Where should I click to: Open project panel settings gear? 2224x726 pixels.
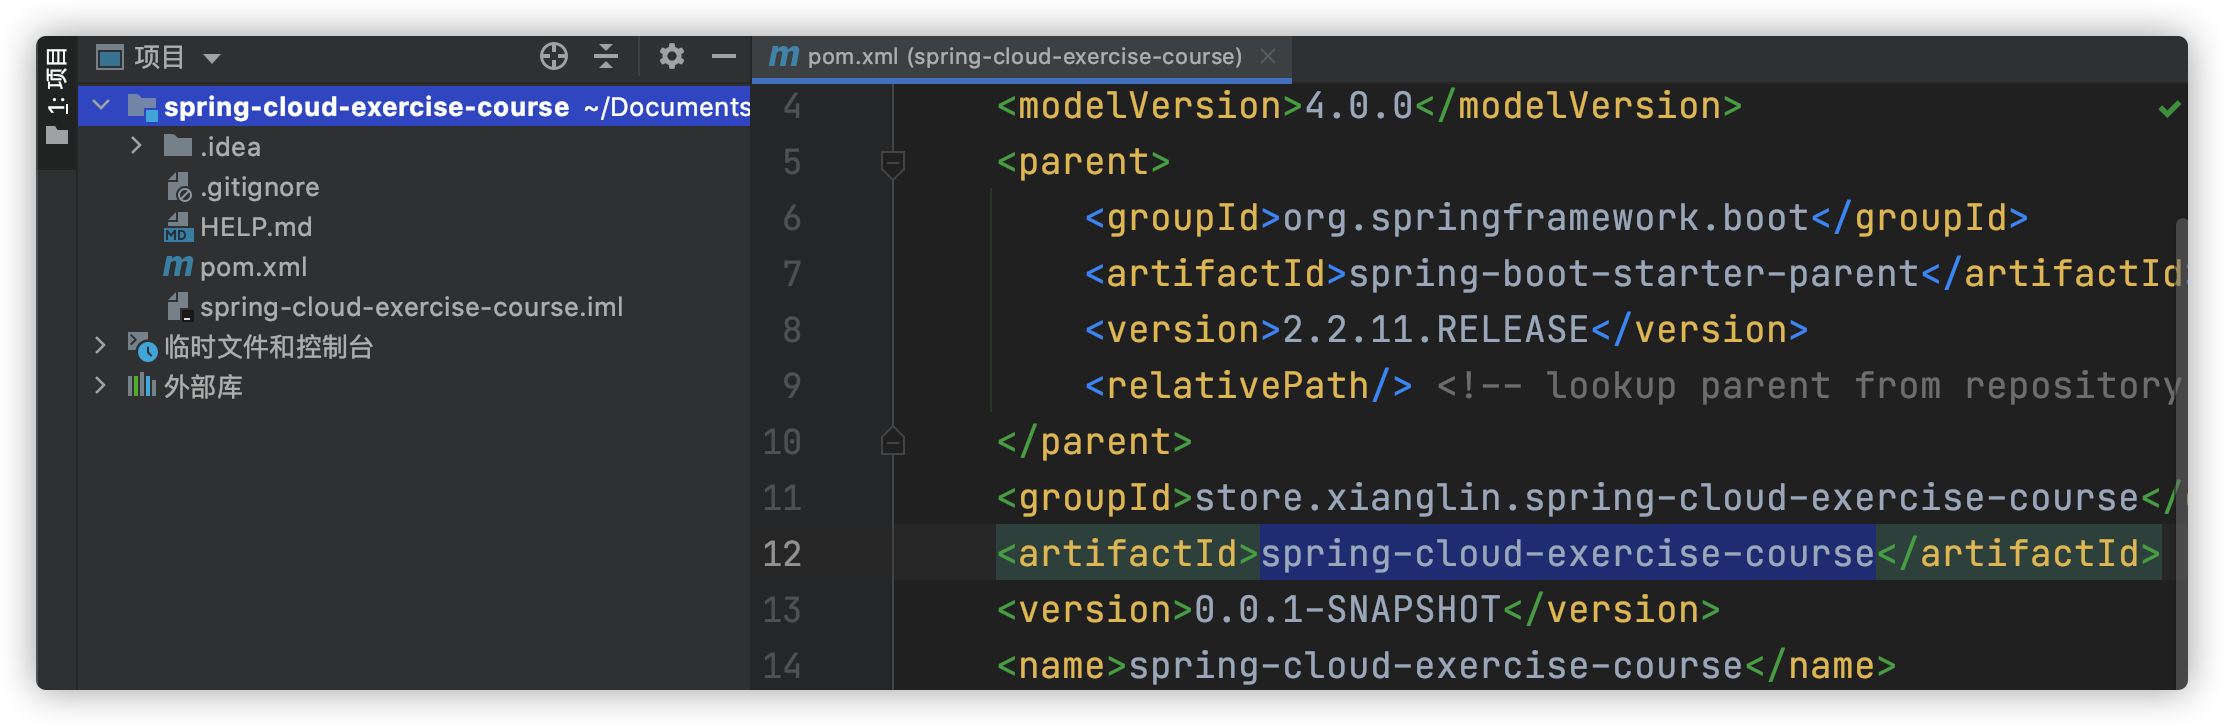point(672,57)
